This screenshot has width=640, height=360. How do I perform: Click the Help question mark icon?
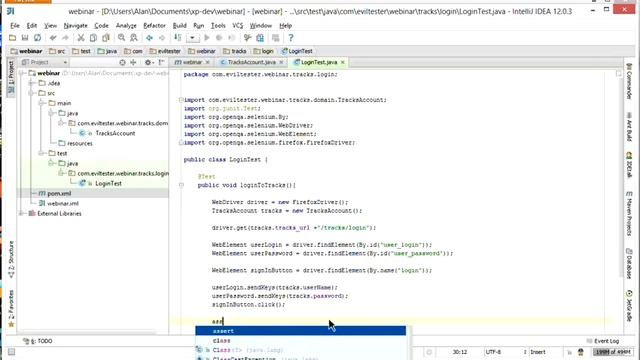(x=291, y=38)
